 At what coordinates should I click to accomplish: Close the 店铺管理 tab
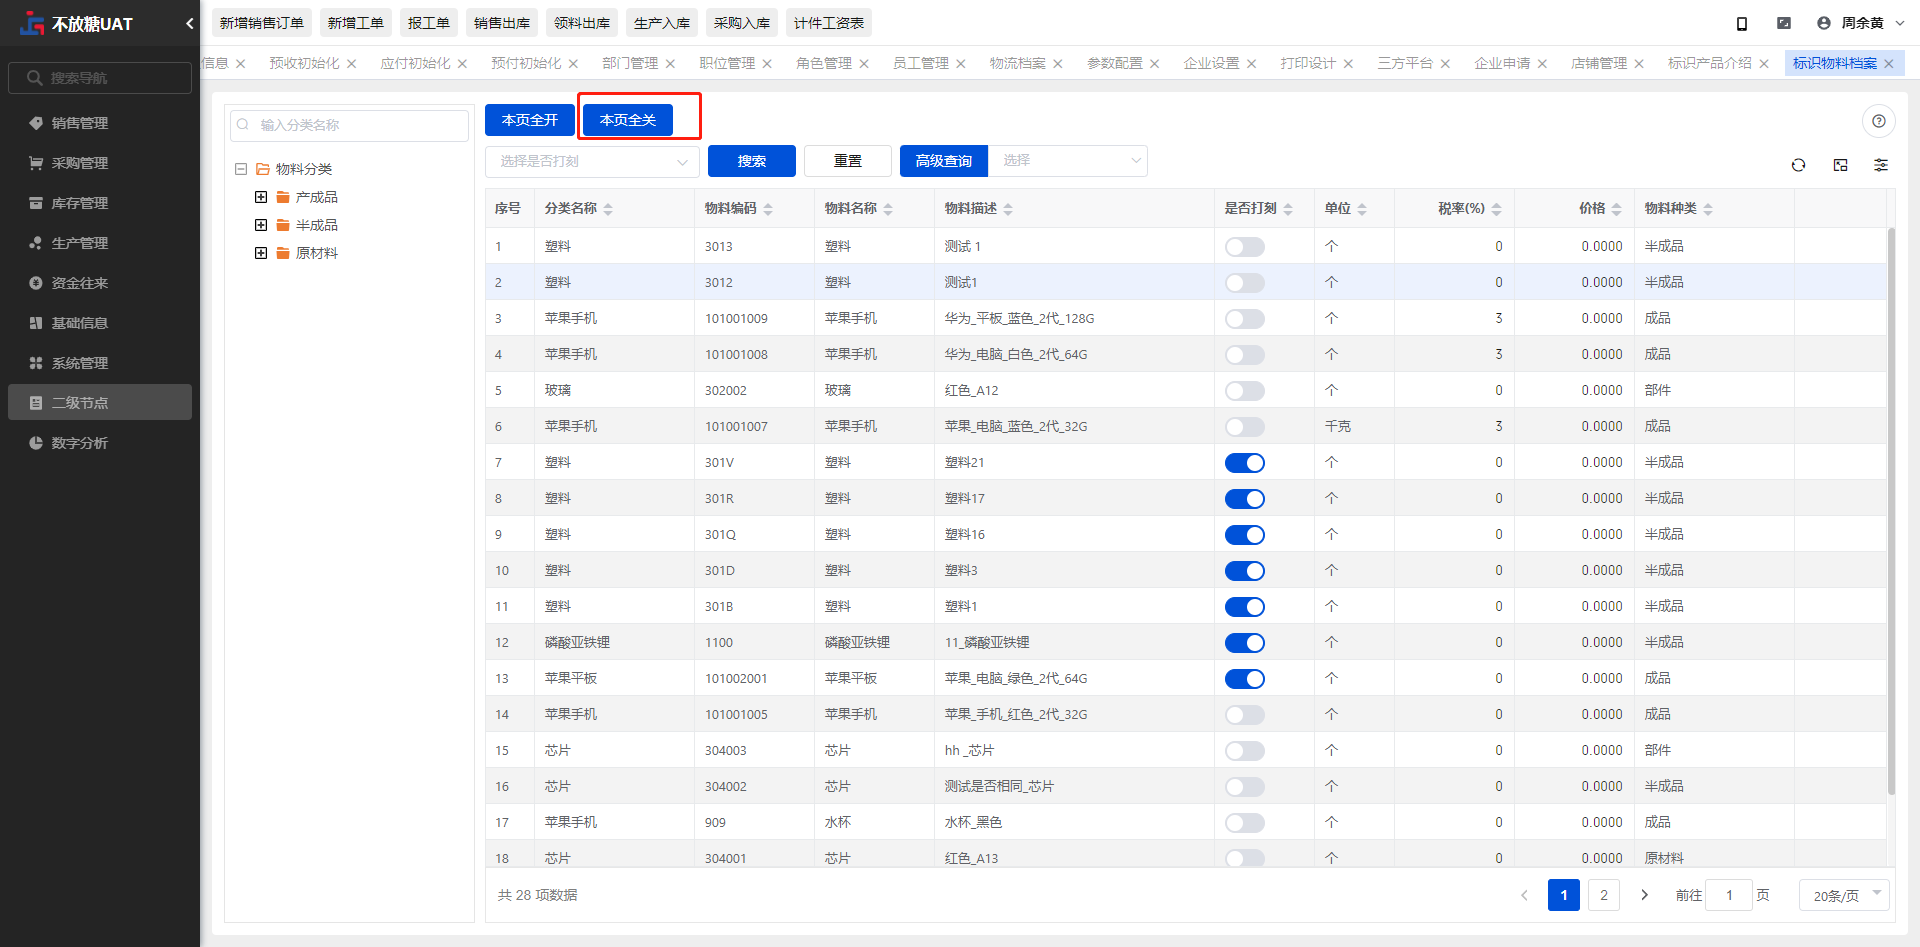tap(1639, 64)
